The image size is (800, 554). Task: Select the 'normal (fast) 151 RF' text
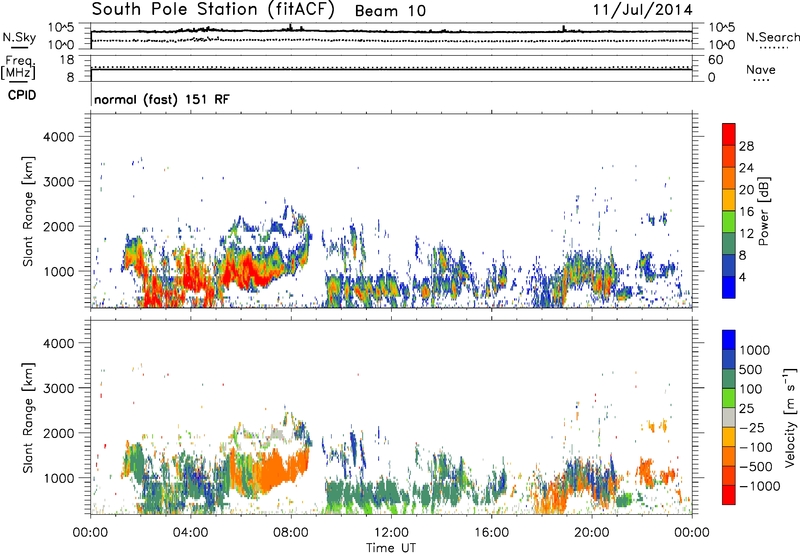(x=162, y=99)
